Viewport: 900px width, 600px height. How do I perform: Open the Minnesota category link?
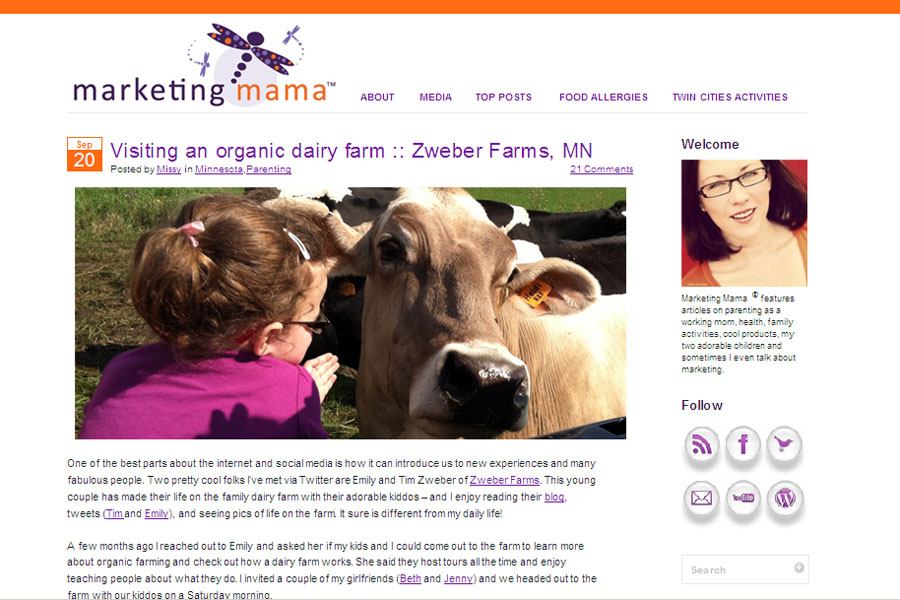pyautogui.click(x=219, y=169)
